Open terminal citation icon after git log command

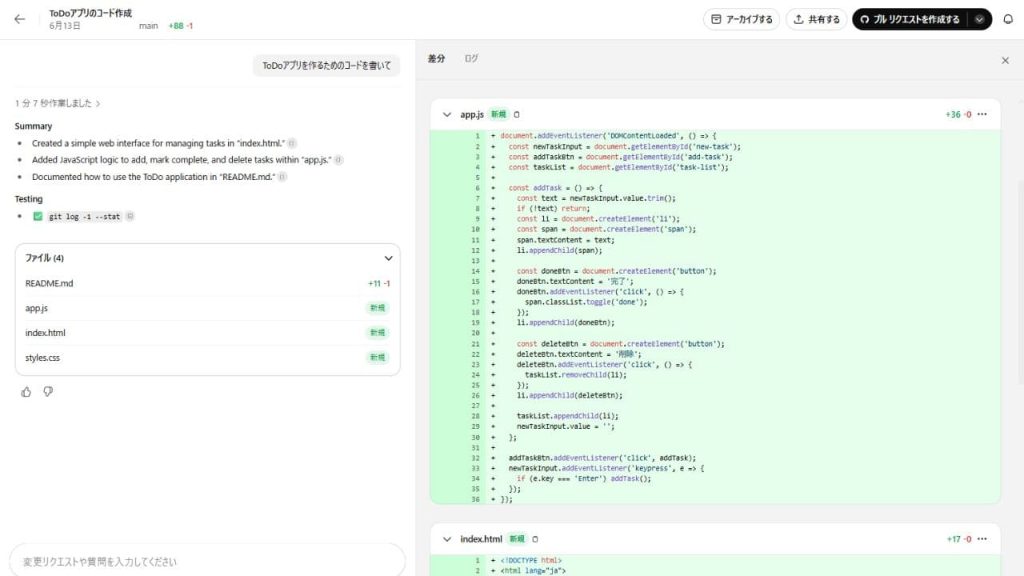(x=130, y=216)
